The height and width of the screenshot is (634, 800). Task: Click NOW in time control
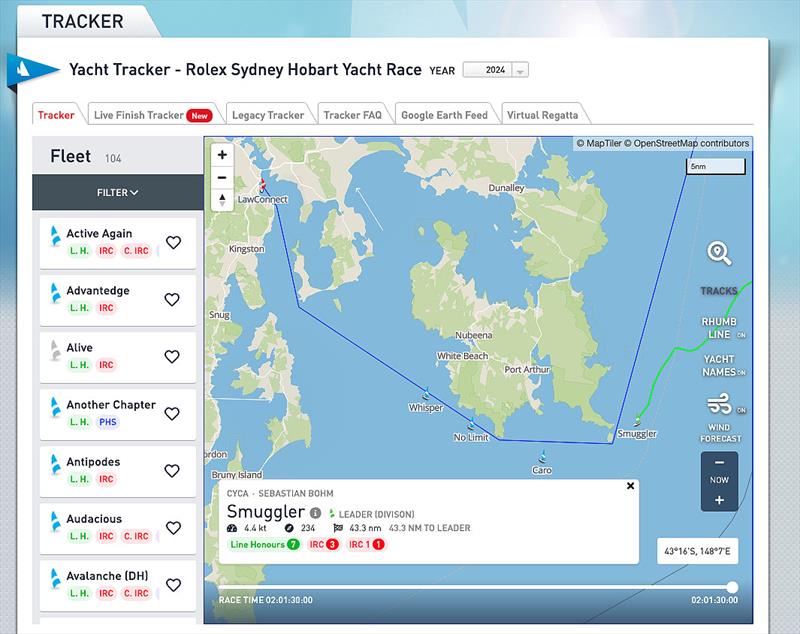coord(719,480)
